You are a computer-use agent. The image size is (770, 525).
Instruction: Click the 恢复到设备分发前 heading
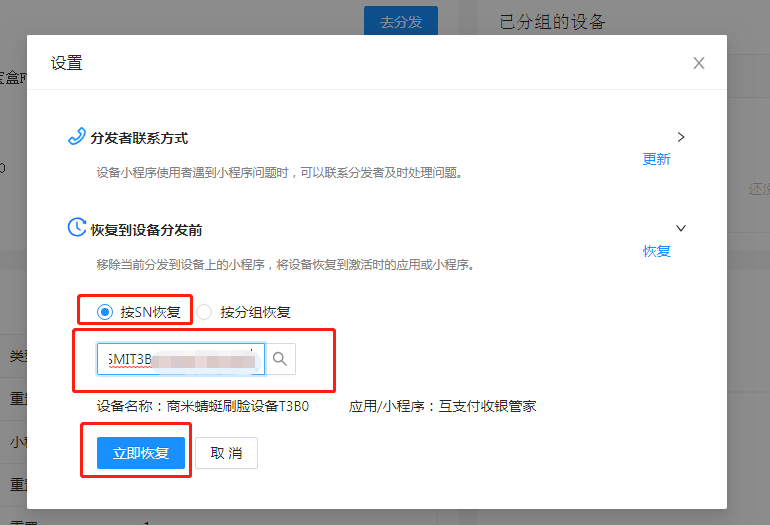[x=146, y=230]
